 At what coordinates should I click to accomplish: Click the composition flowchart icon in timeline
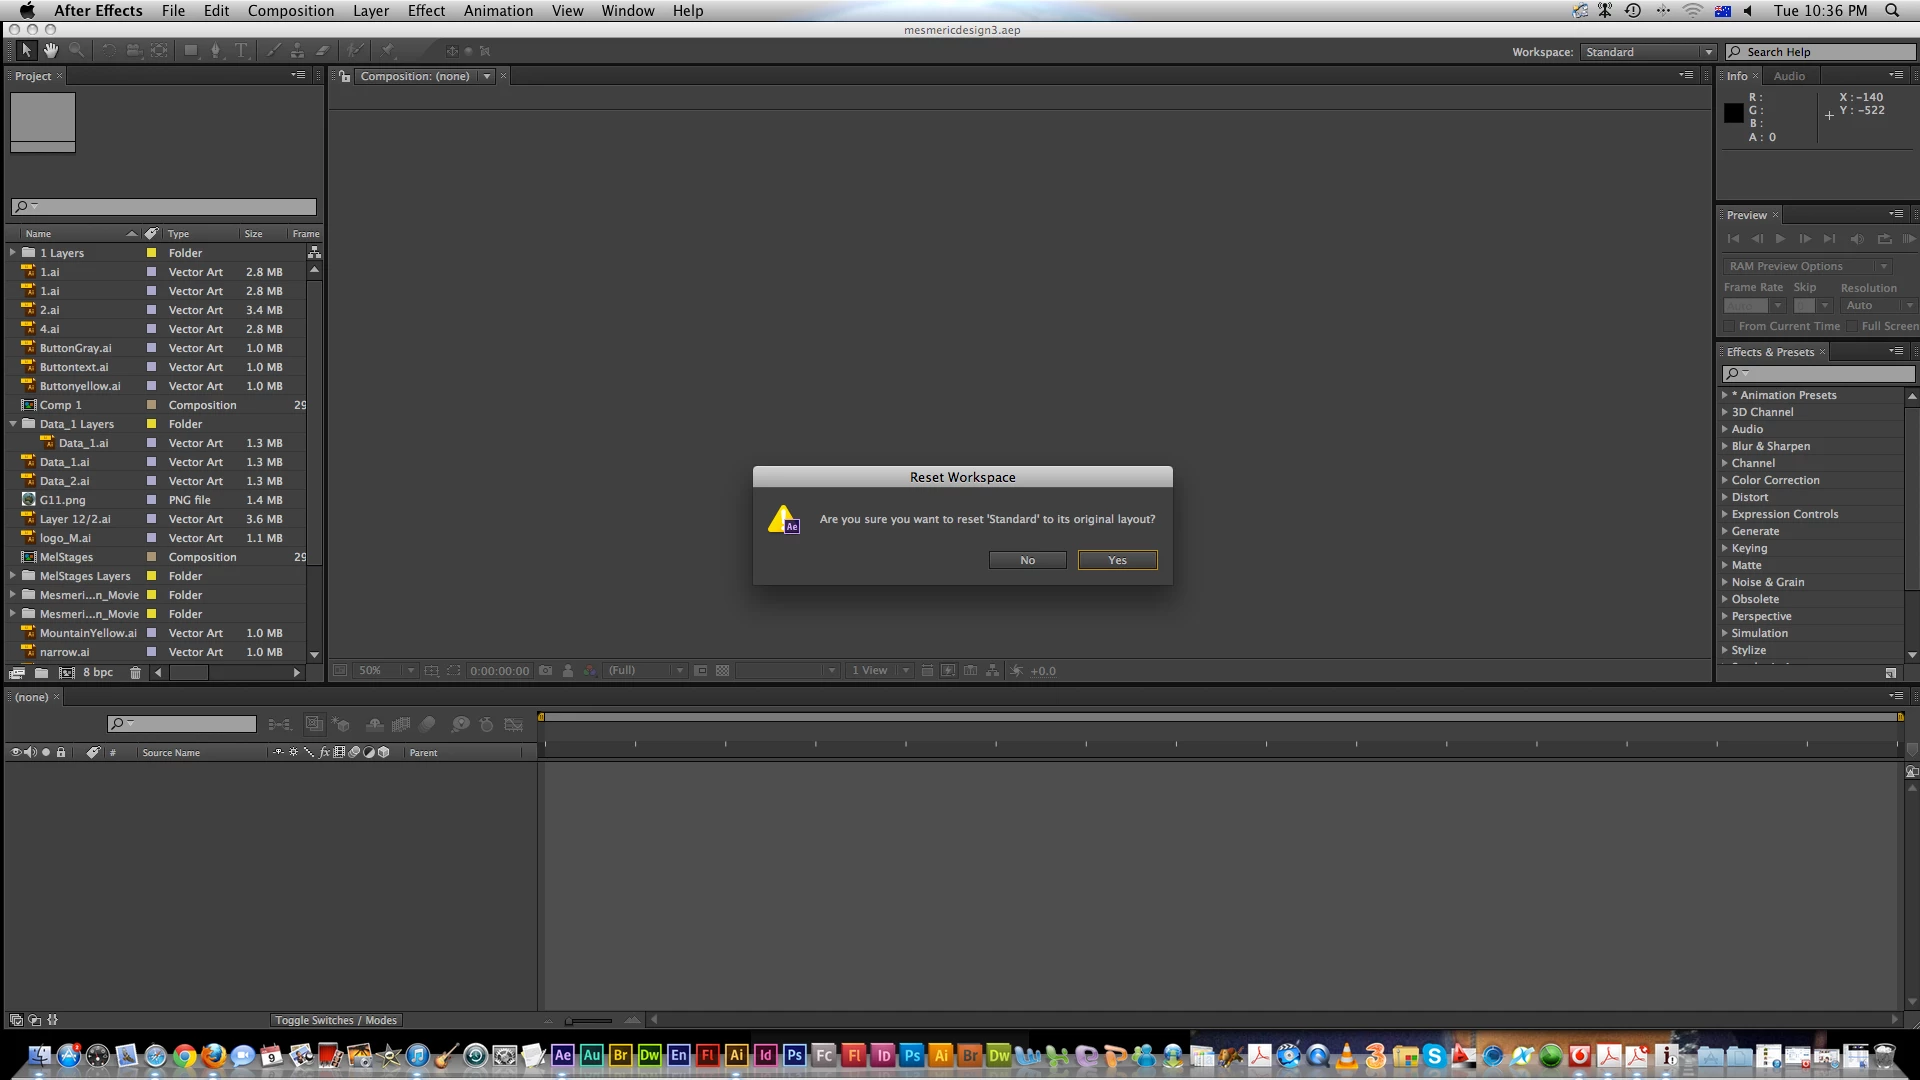[279, 724]
